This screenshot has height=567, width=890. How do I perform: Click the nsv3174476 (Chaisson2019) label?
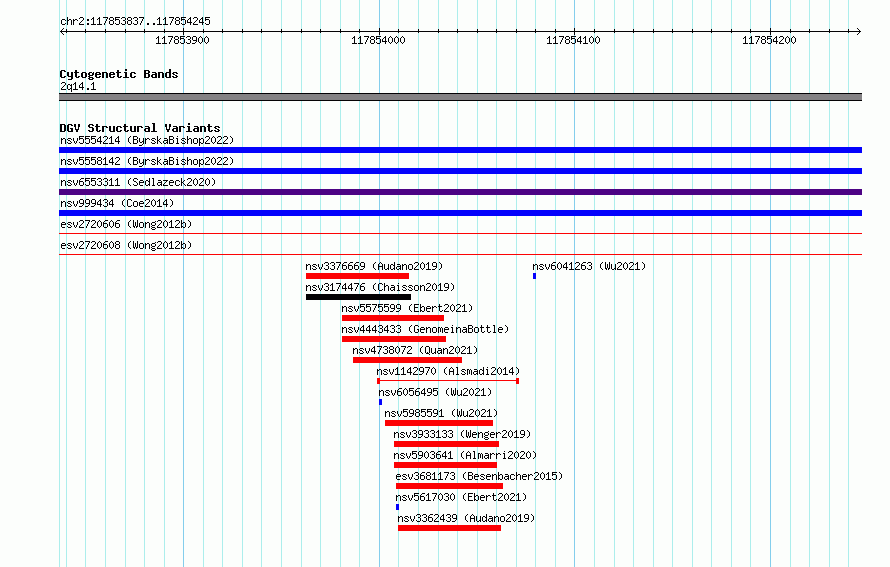pos(380,287)
